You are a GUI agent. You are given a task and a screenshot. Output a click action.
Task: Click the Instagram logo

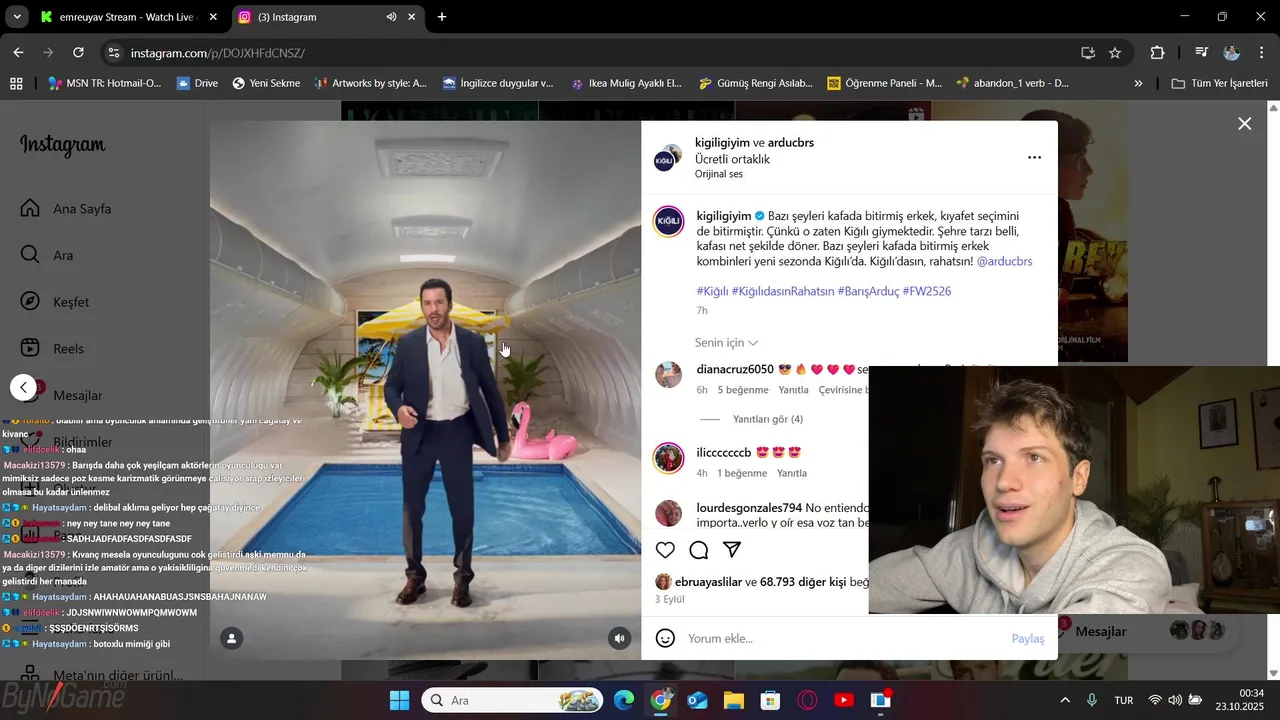(62, 146)
